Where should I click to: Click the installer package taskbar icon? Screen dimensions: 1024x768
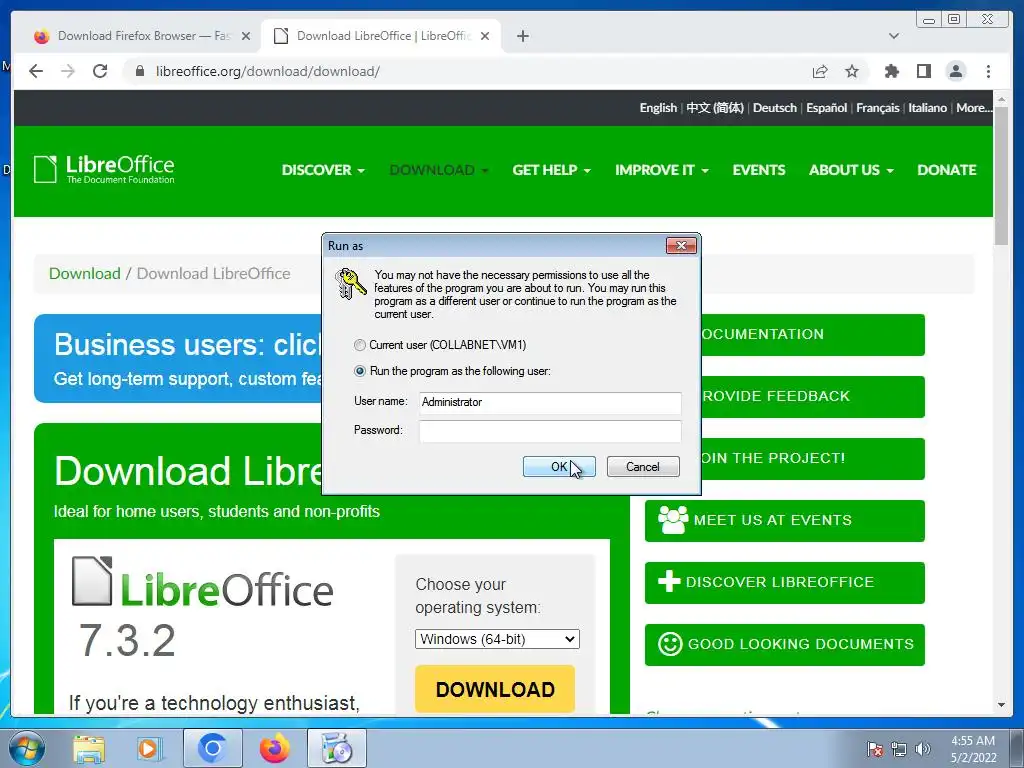pyautogui.click(x=337, y=748)
